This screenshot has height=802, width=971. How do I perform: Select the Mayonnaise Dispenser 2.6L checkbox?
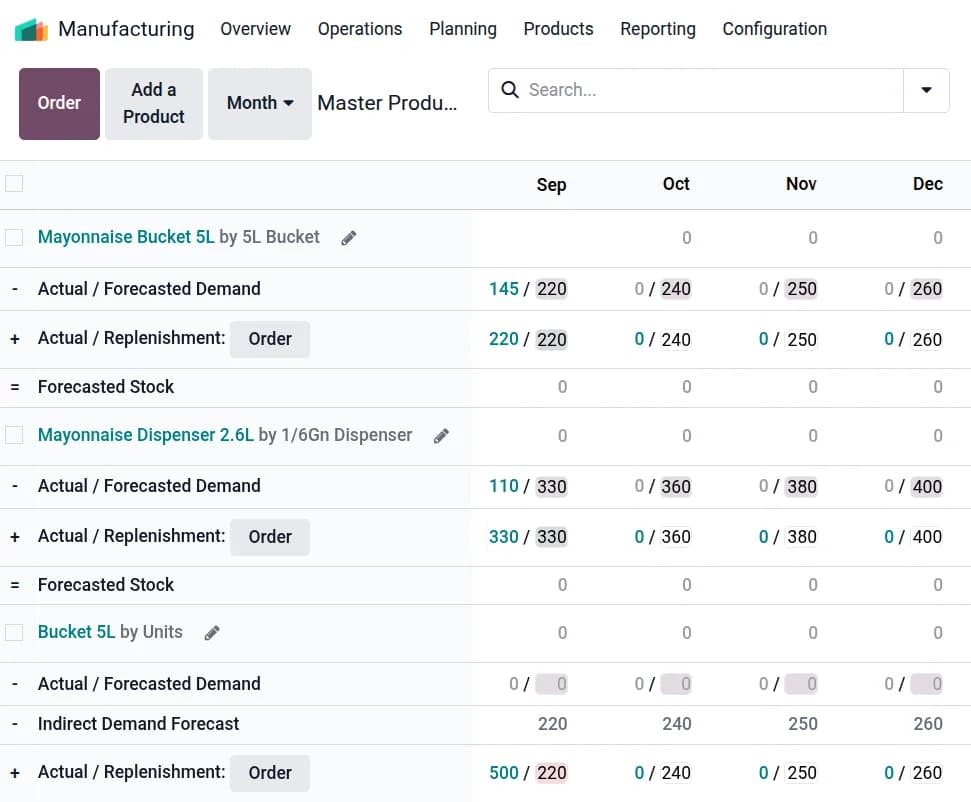pos(14,435)
